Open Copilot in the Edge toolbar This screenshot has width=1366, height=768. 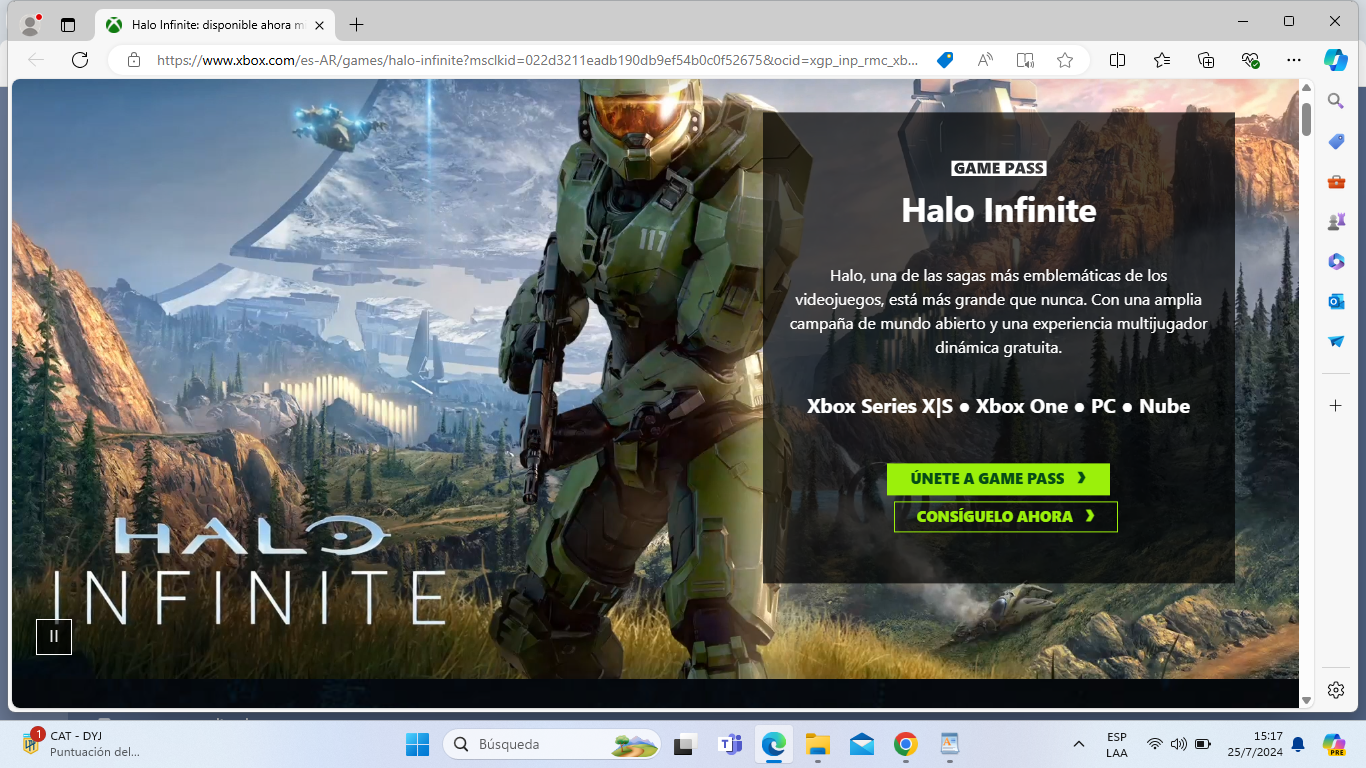(x=1336, y=60)
